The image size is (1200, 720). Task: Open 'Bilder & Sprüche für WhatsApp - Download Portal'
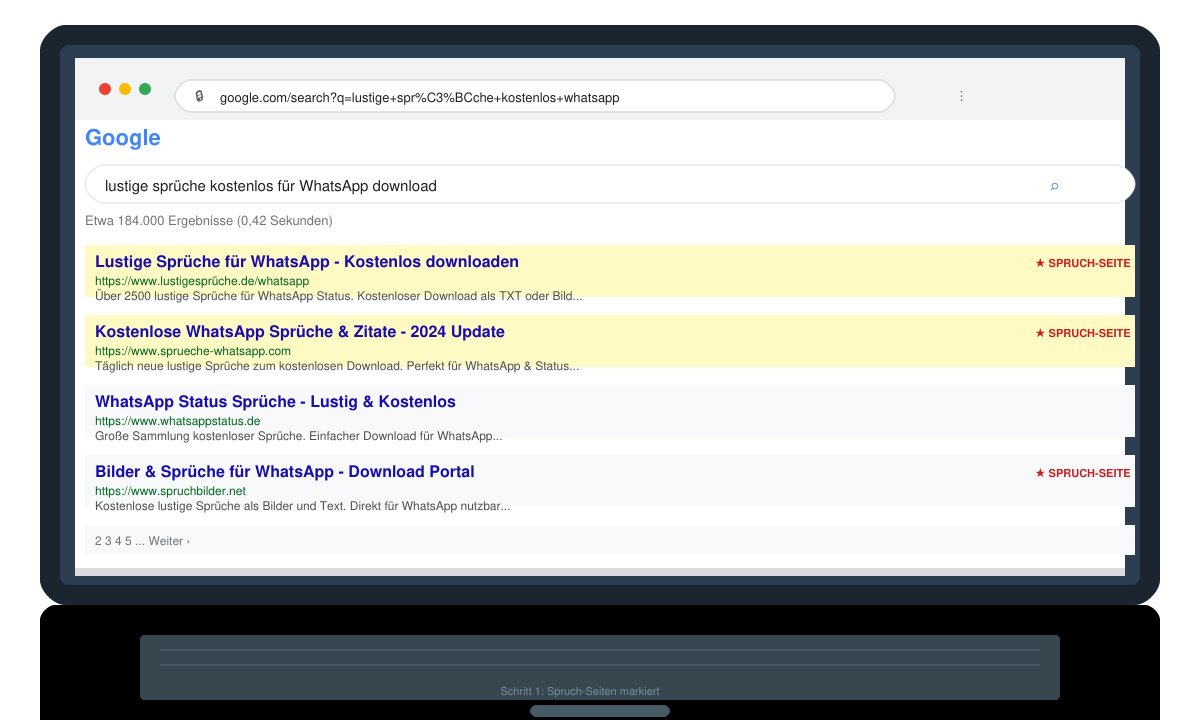pyautogui.click(x=285, y=472)
